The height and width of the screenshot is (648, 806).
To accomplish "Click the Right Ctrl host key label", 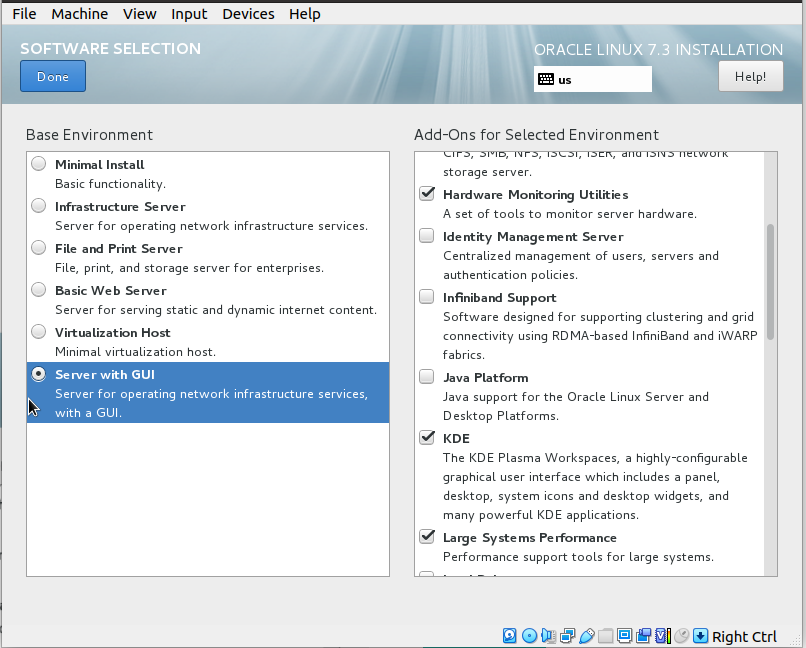I will tap(744, 636).
